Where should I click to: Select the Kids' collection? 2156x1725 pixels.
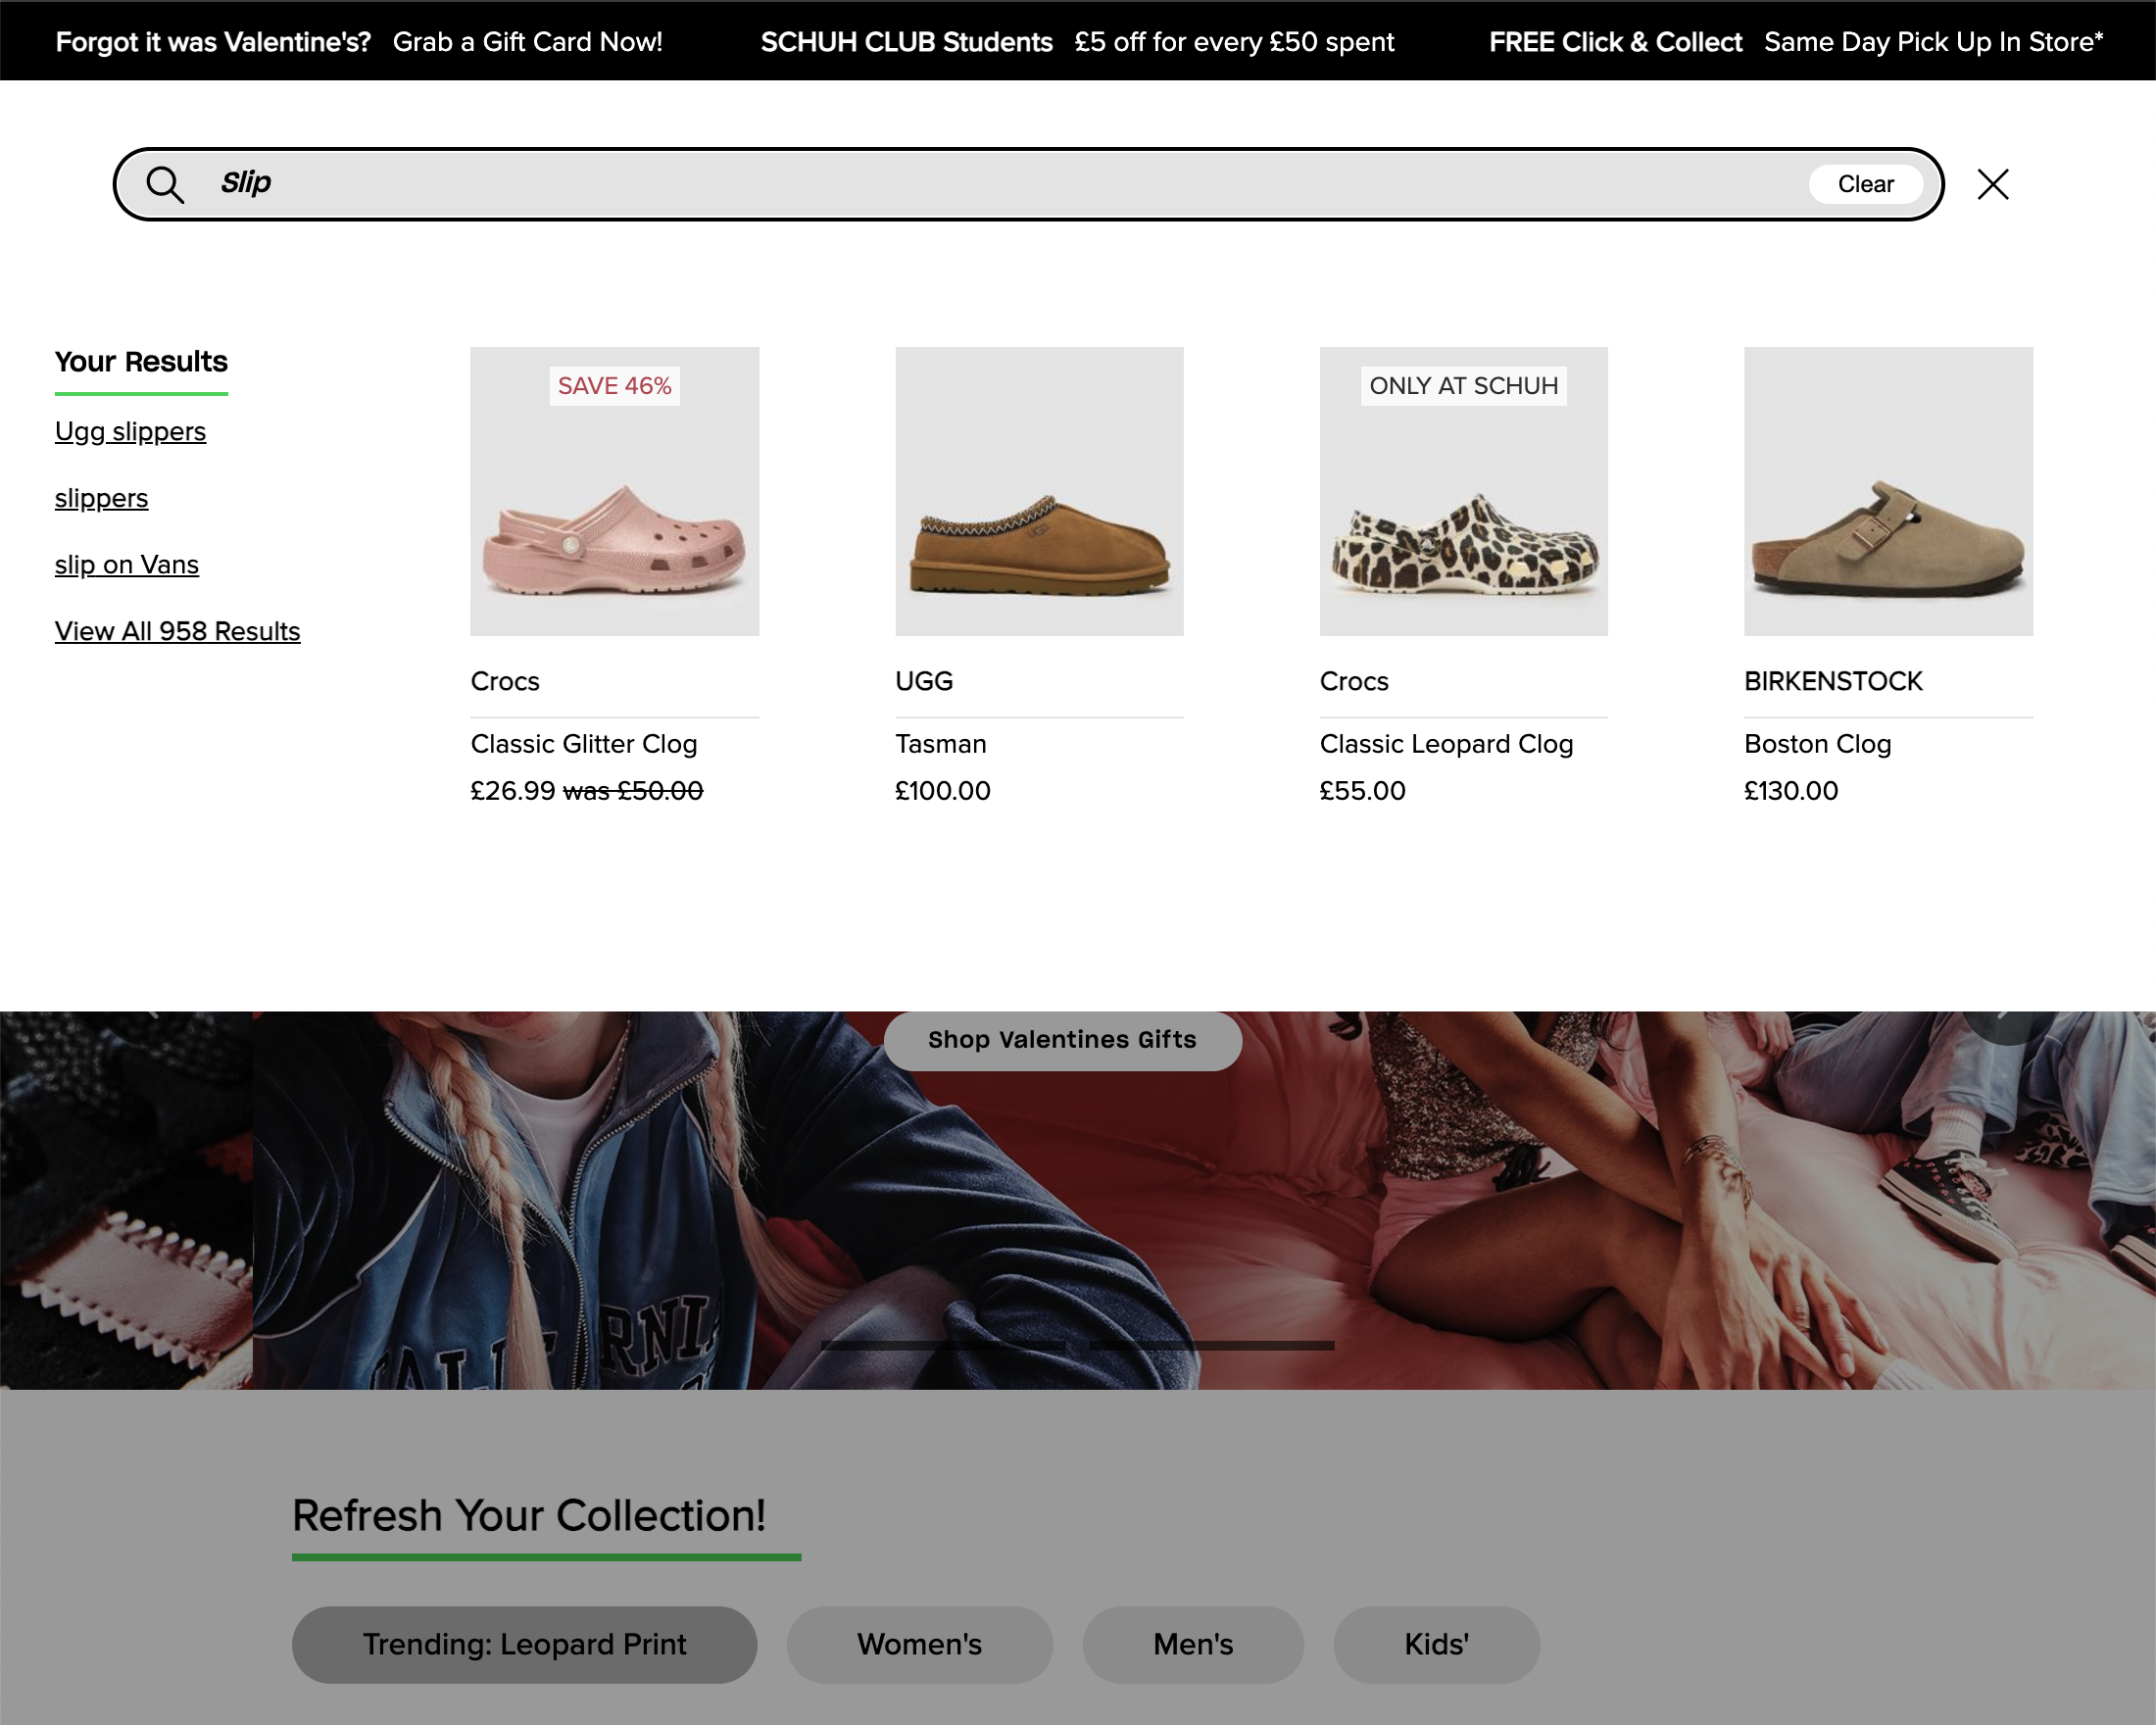pyautogui.click(x=1435, y=1644)
